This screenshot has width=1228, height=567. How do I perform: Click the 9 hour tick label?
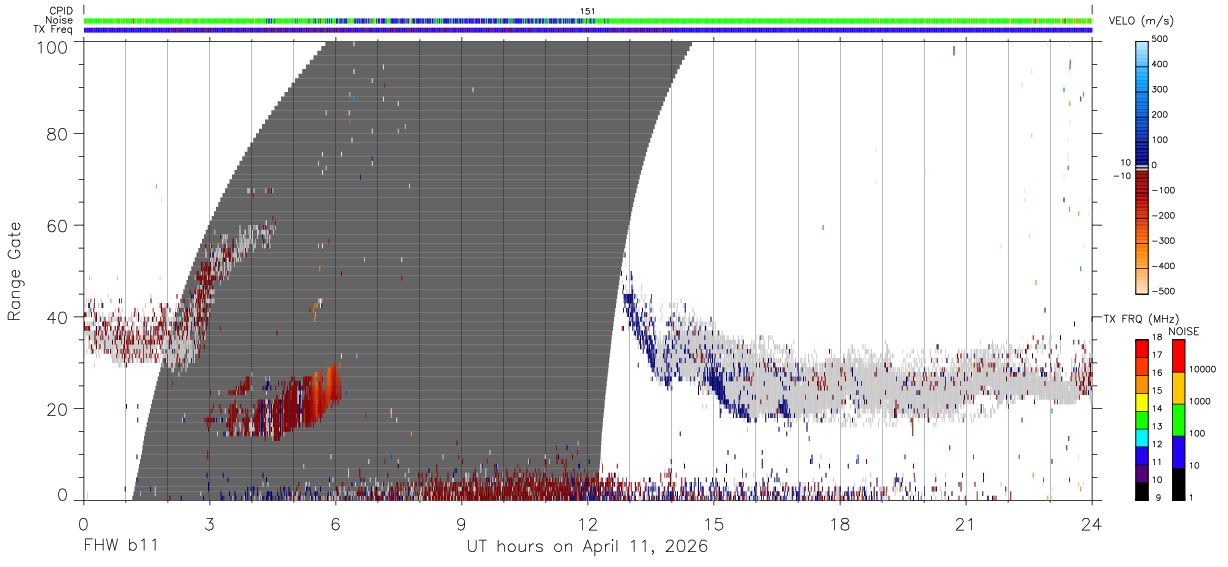pos(461,523)
